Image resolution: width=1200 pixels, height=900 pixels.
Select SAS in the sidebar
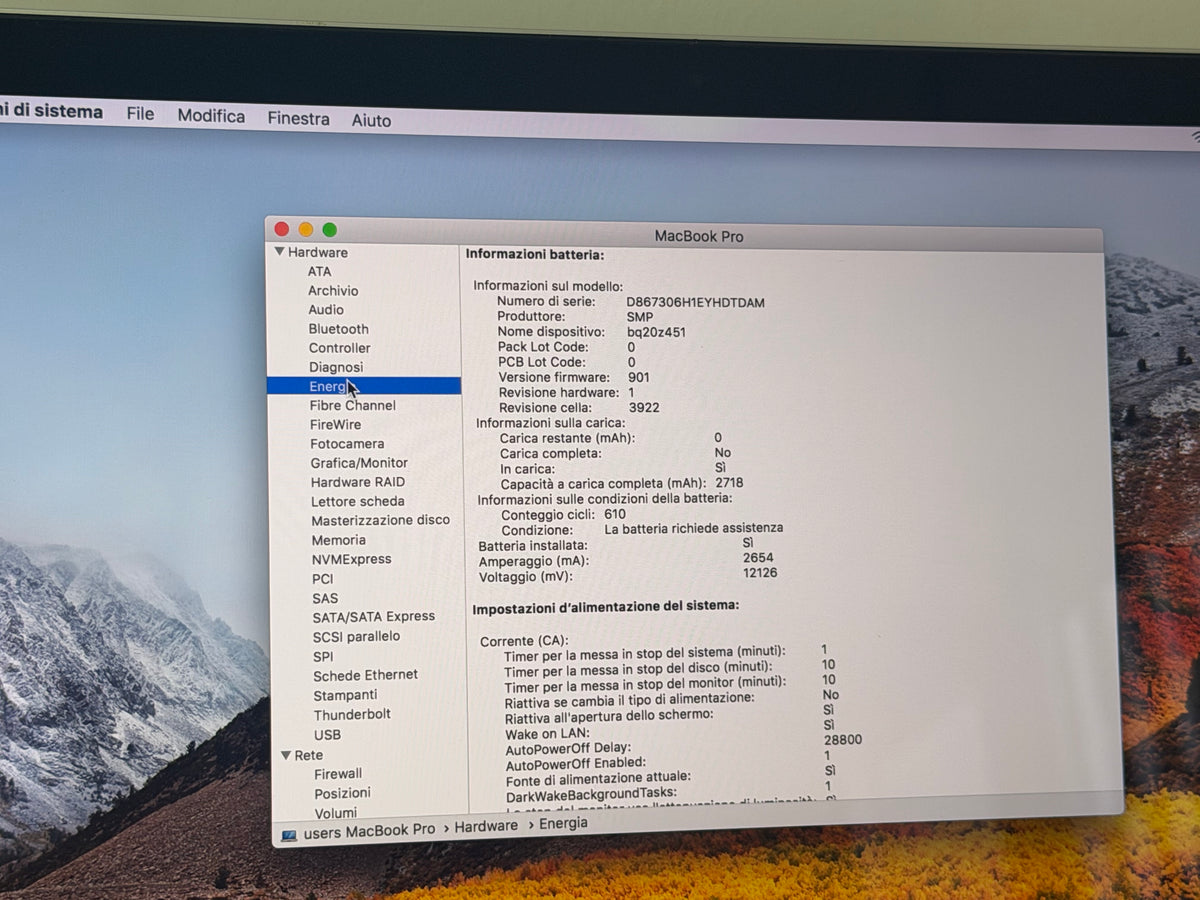tap(325, 598)
